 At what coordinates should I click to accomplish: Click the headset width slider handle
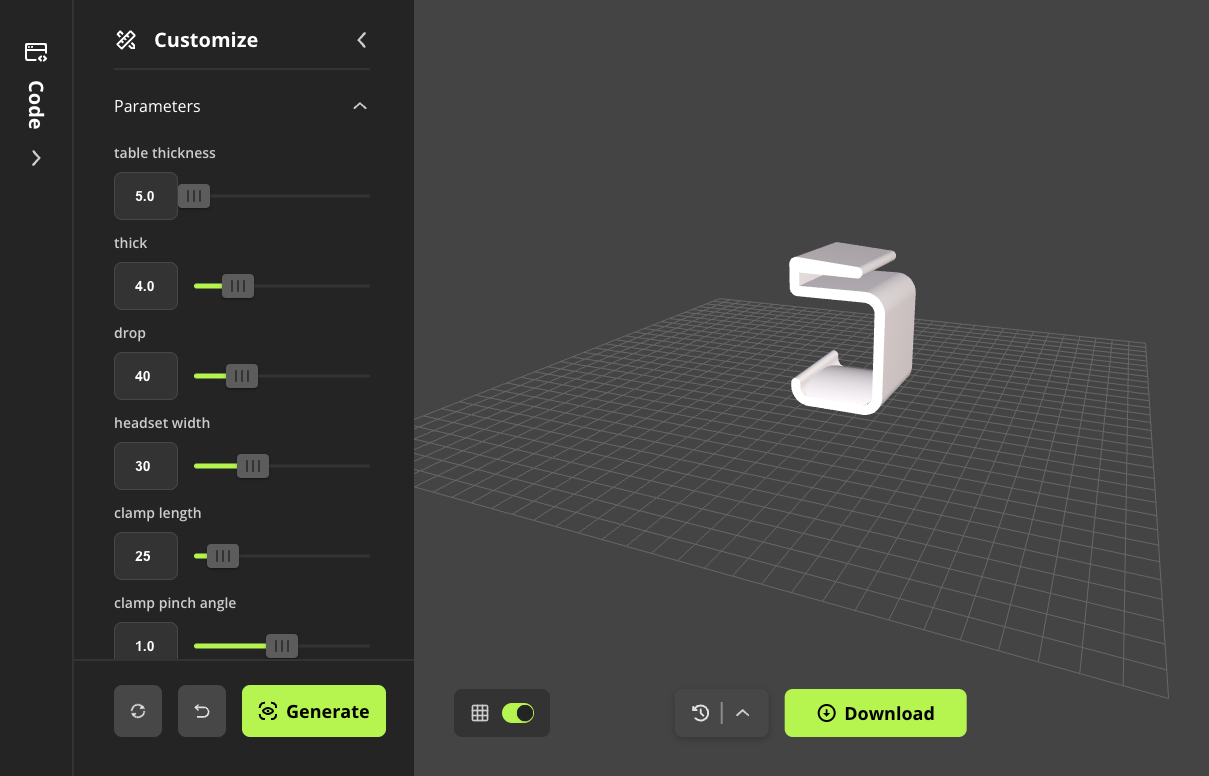[x=253, y=466]
